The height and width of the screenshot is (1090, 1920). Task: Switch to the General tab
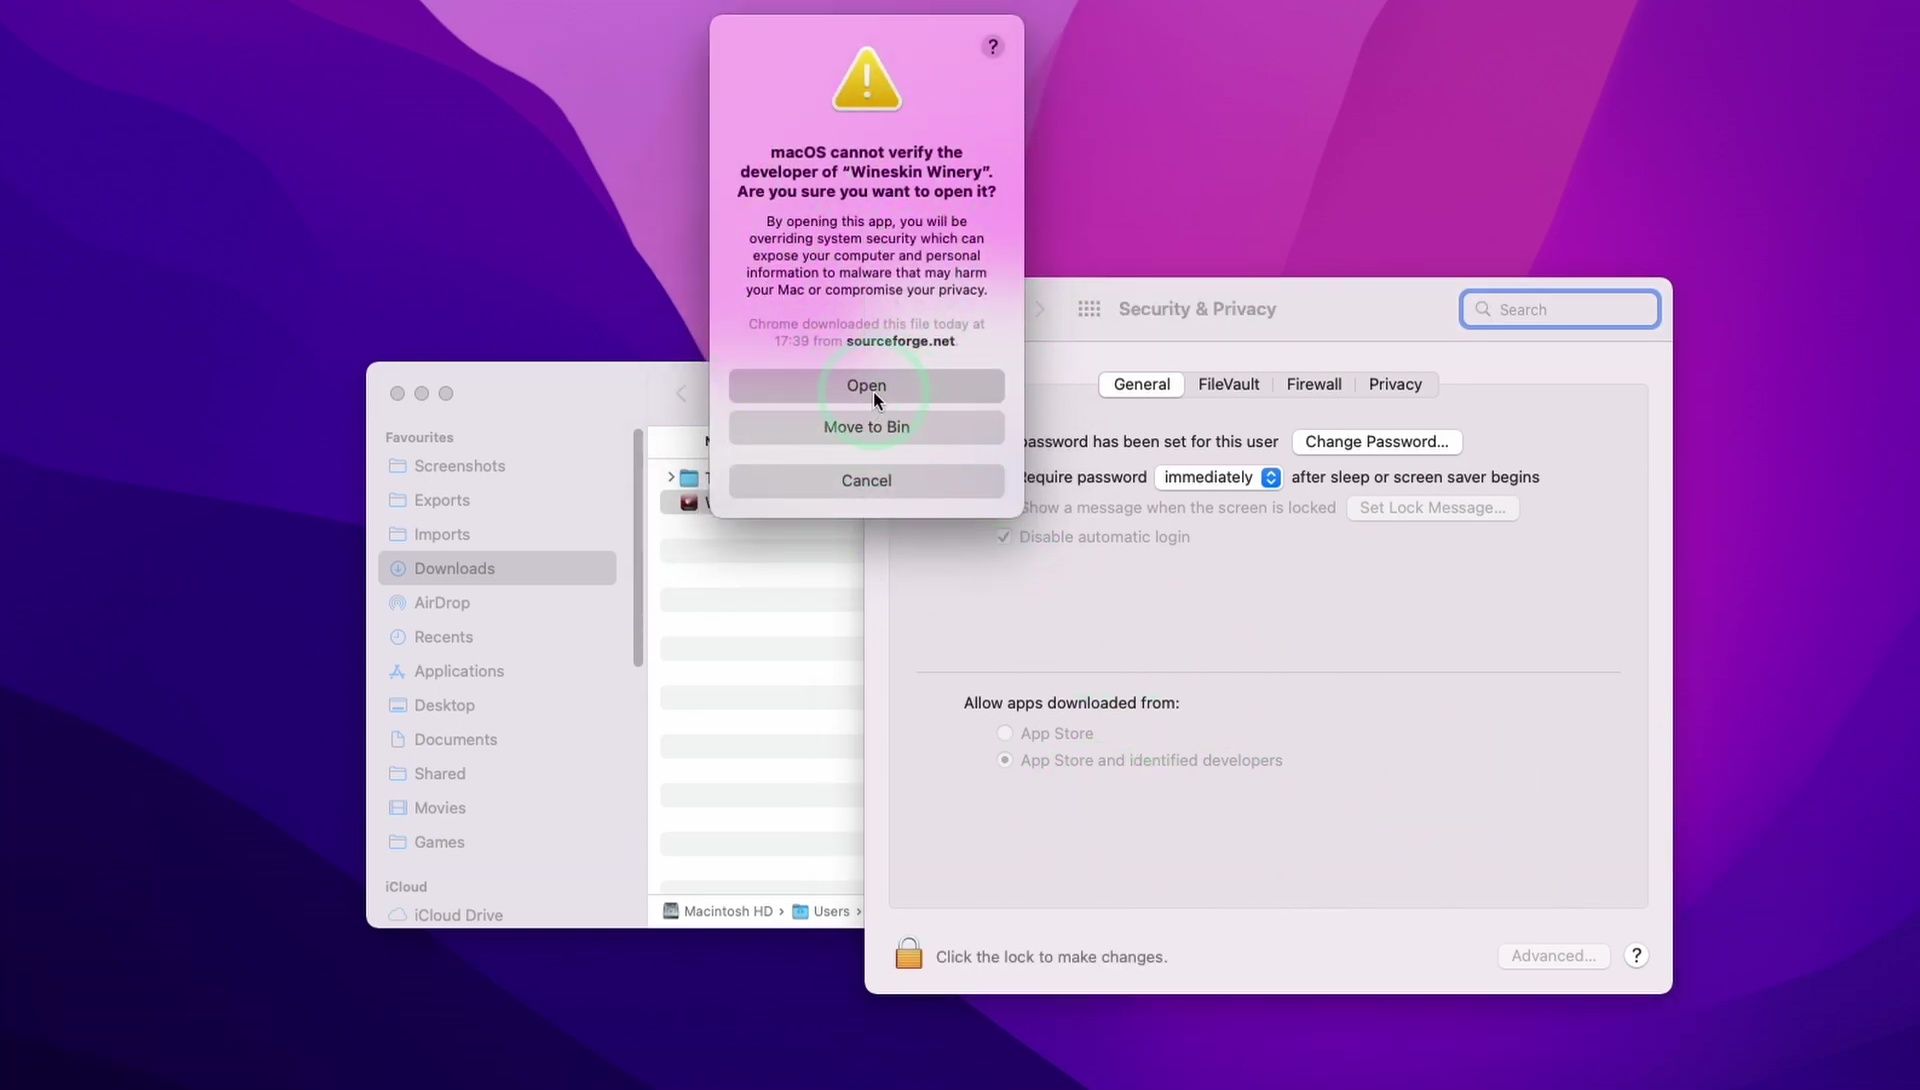tap(1141, 385)
